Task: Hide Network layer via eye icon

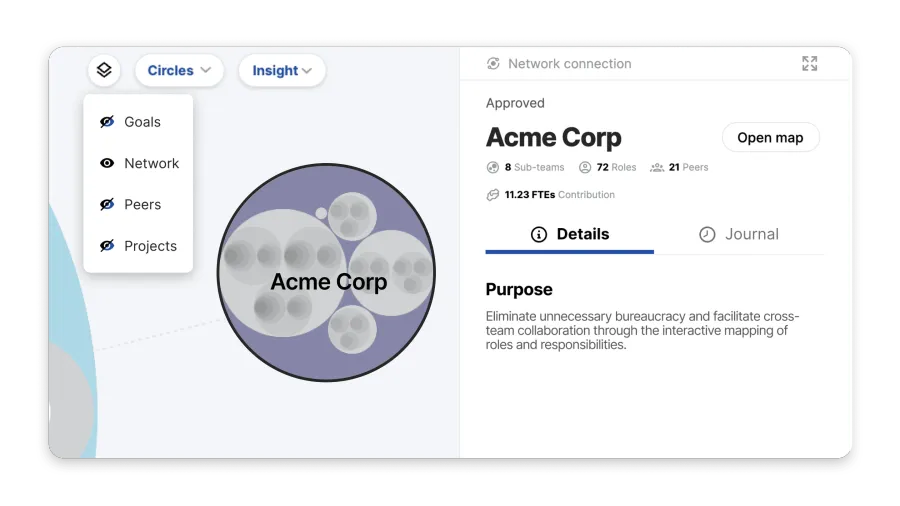Action: (107, 163)
